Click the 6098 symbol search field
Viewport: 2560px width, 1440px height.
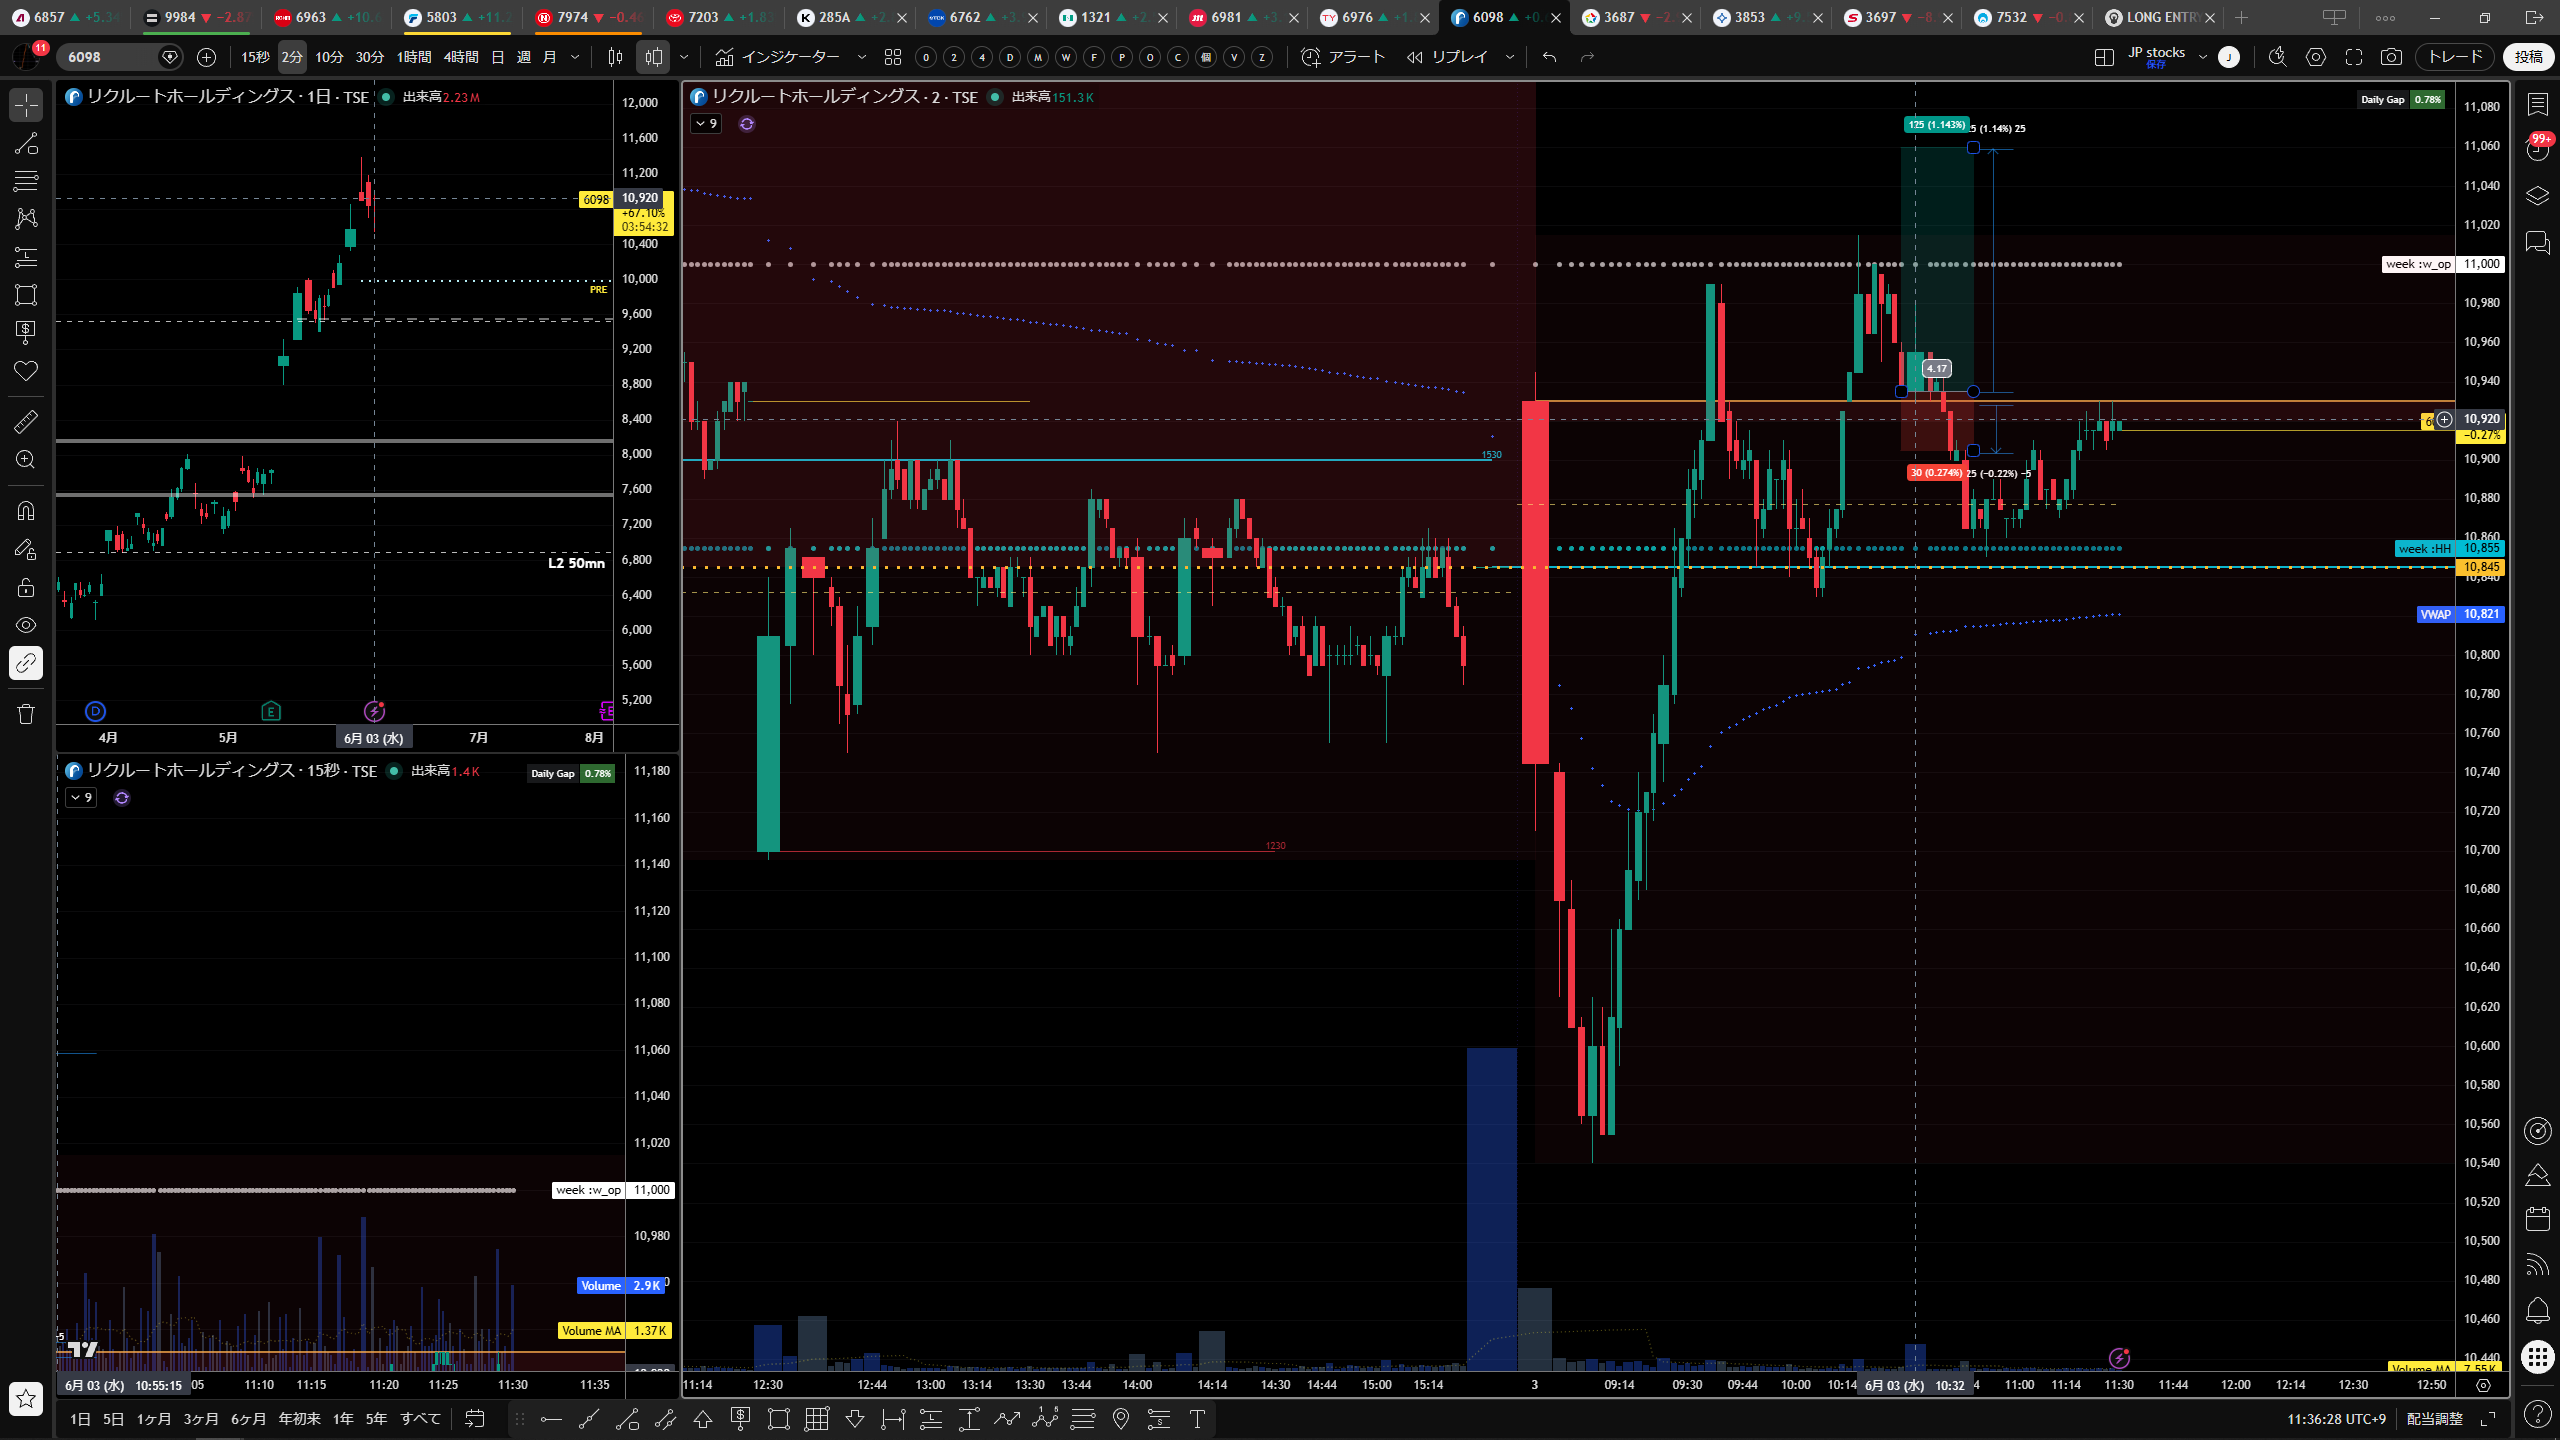coord(110,57)
